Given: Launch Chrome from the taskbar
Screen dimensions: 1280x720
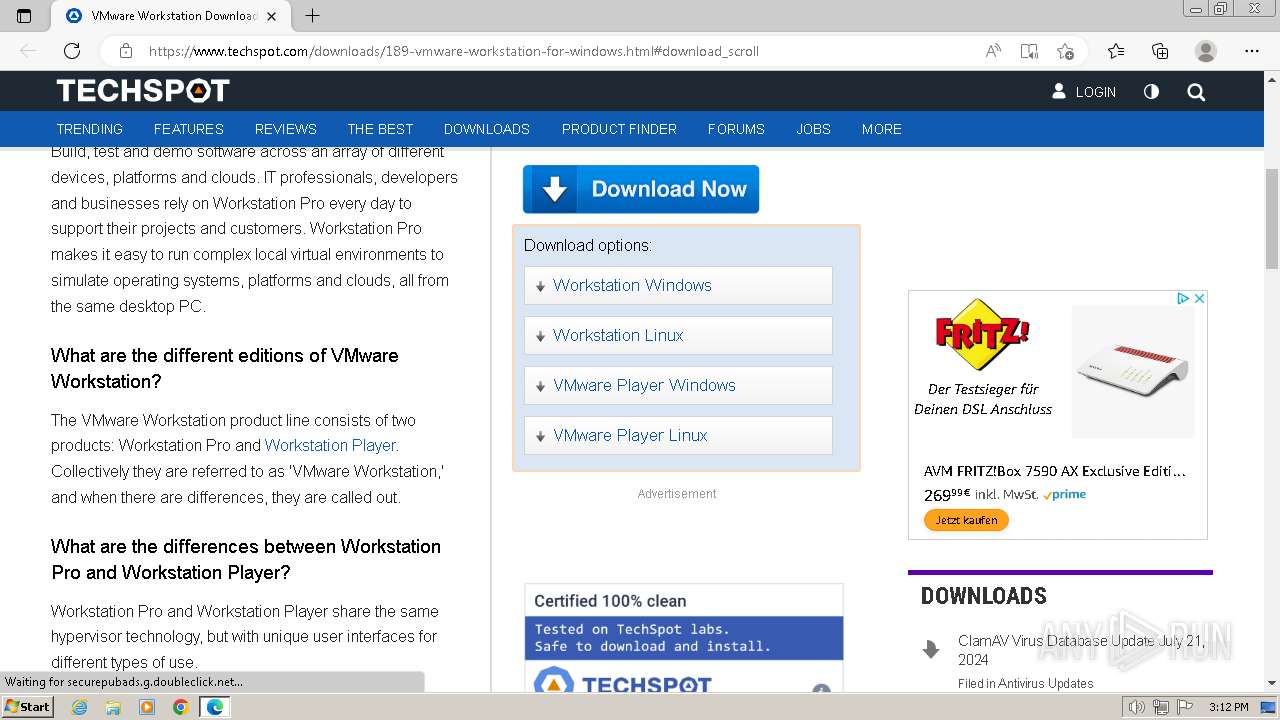Looking at the screenshot, I should pos(181,707).
